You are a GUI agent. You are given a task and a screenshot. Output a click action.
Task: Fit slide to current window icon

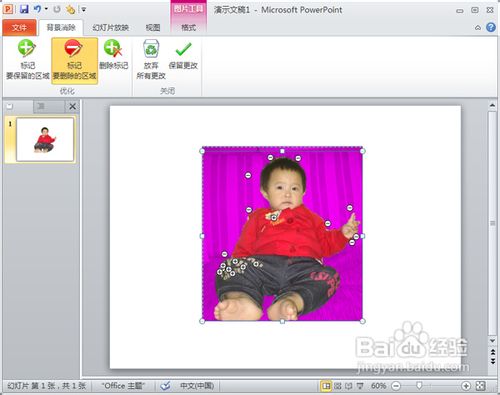click(x=480, y=386)
